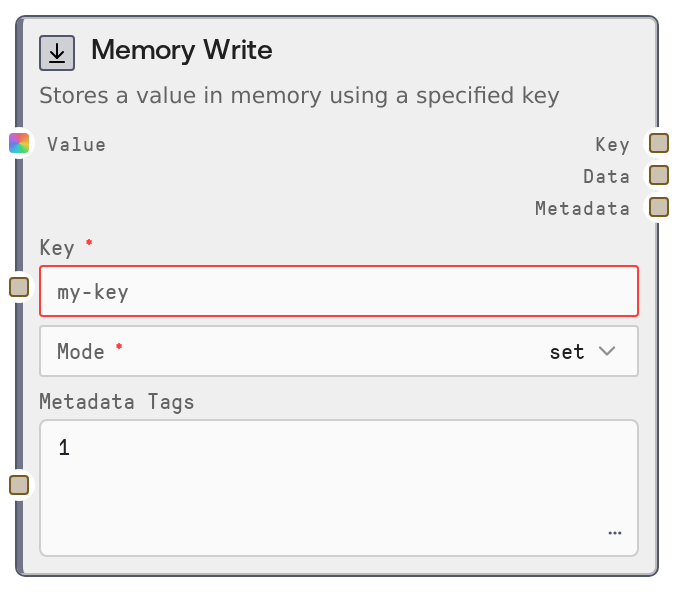This screenshot has height=592, width=674.
Task: Click the Metadata Tags input port connector
Action: coord(19,485)
